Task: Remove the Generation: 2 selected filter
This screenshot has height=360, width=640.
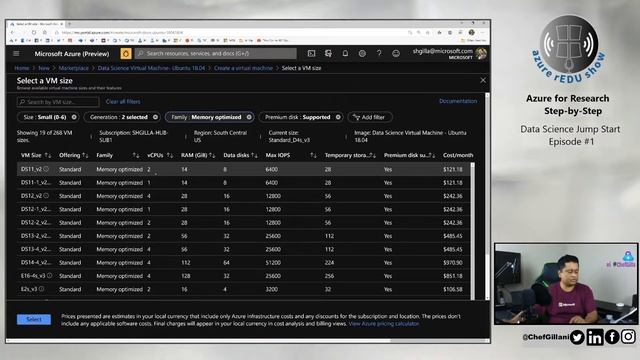Action: [155, 117]
